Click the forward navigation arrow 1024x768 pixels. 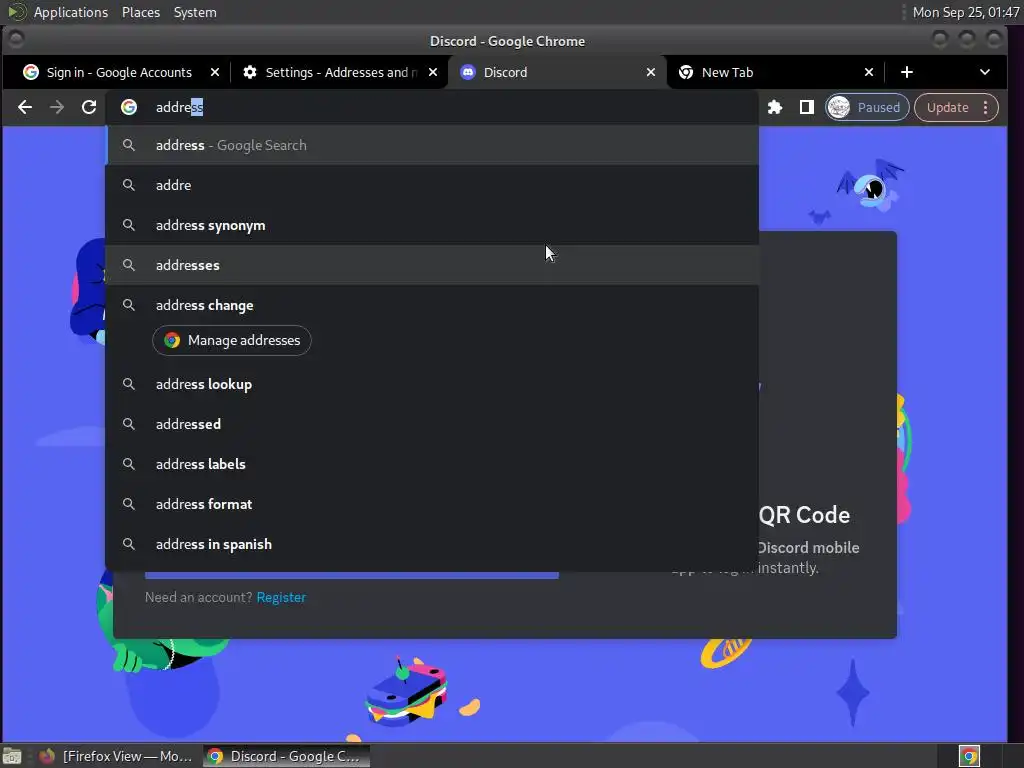57,107
